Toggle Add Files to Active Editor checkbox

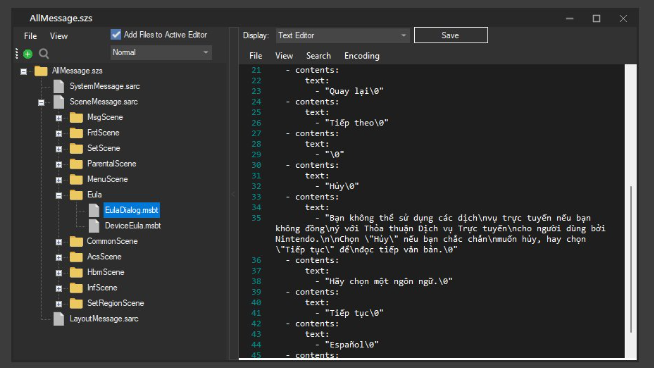click(x=116, y=35)
